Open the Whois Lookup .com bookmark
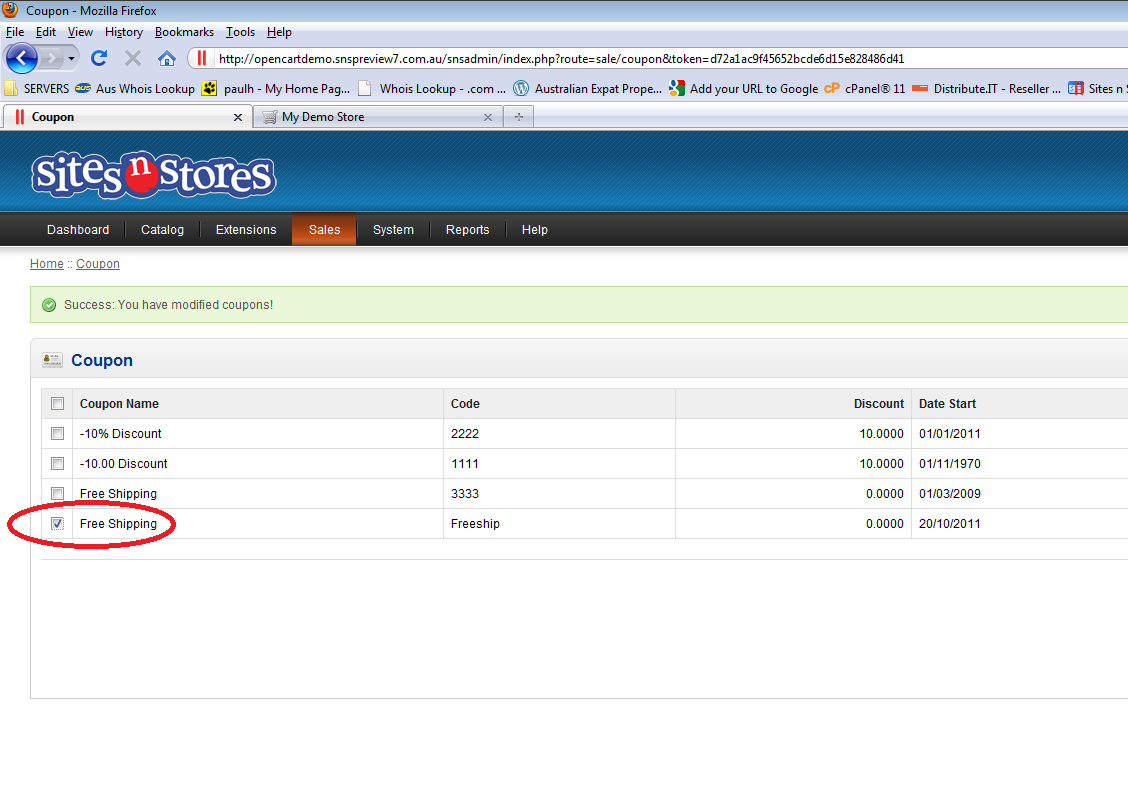1128x799 pixels. pyautogui.click(x=432, y=88)
